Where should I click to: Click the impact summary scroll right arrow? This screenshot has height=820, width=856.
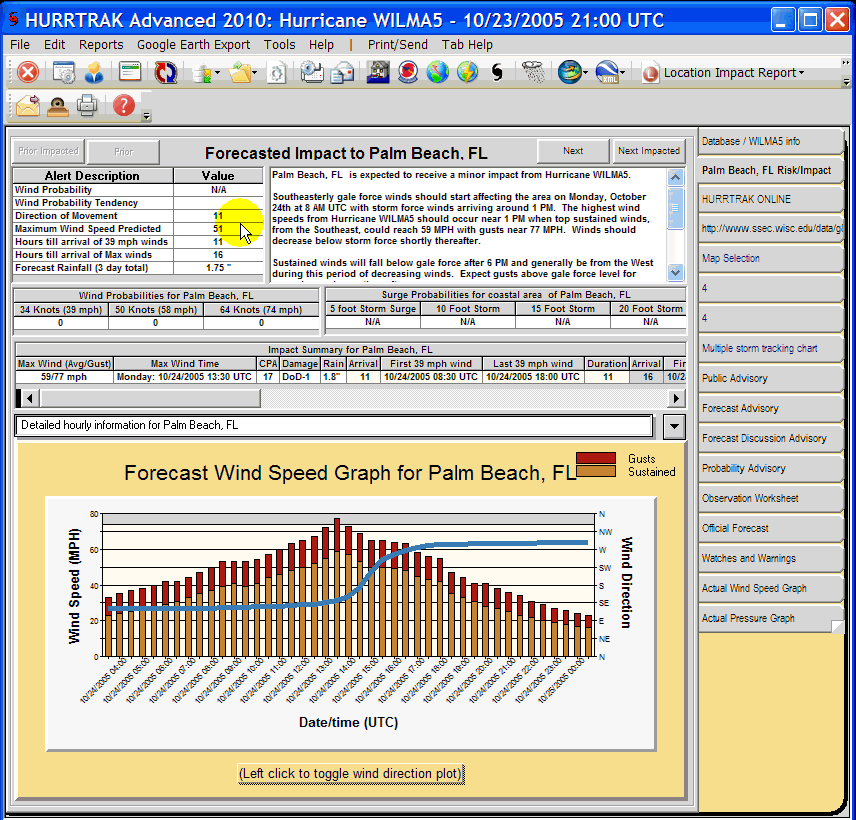tap(676, 399)
